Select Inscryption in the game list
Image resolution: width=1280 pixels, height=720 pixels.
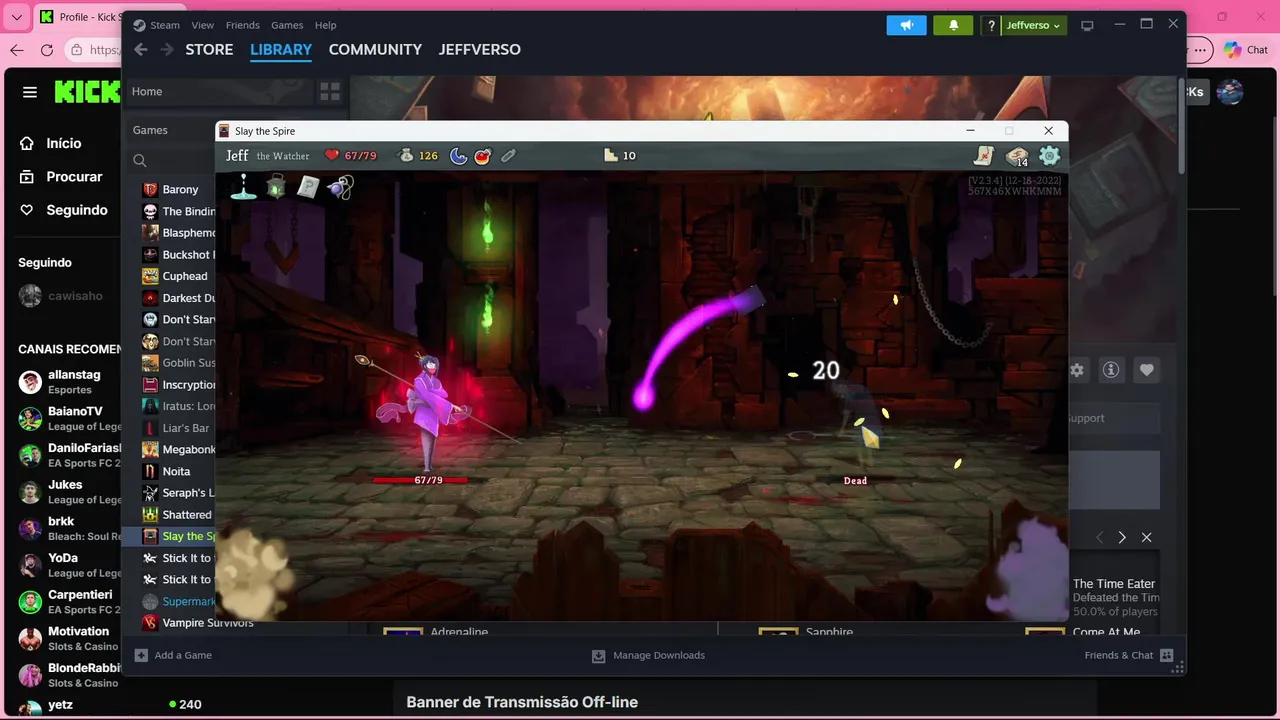pyautogui.click(x=178, y=384)
